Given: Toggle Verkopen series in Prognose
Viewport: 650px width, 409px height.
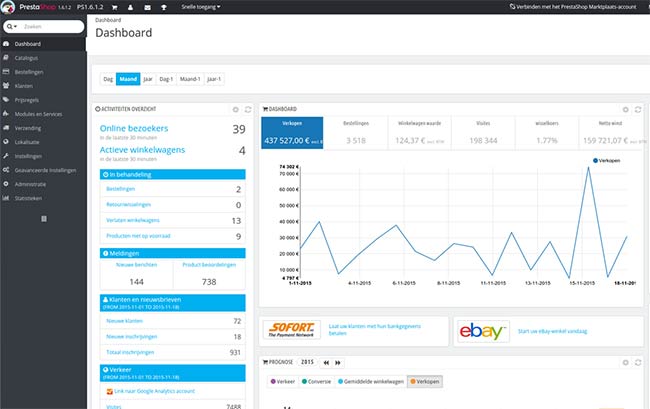Looking at the screenshot, I should point(425,382).
